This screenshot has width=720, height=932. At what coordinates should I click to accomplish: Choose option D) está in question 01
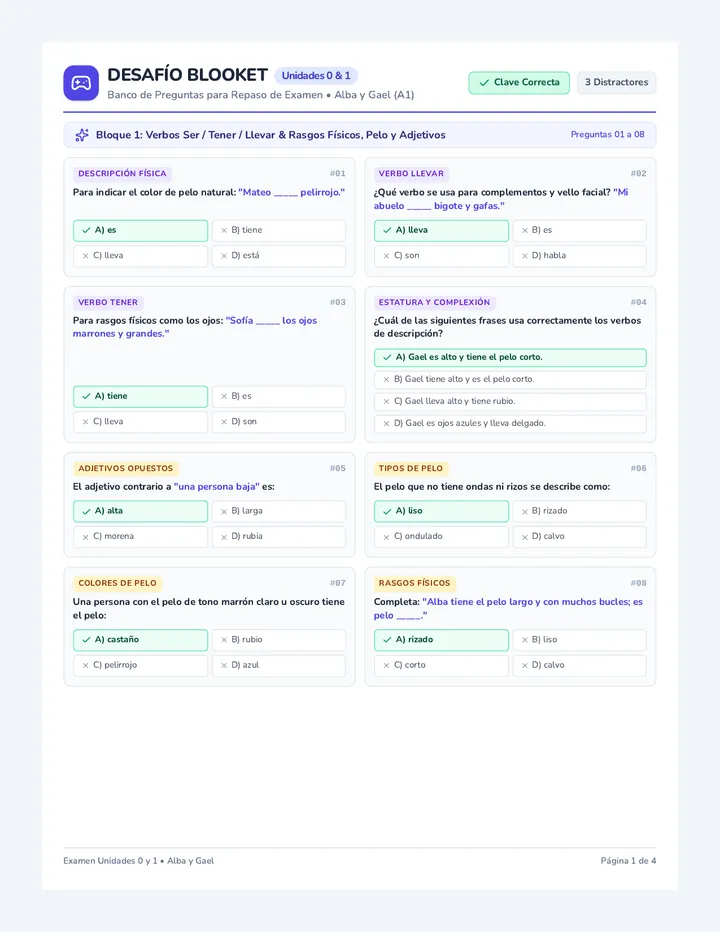(279, 256)
